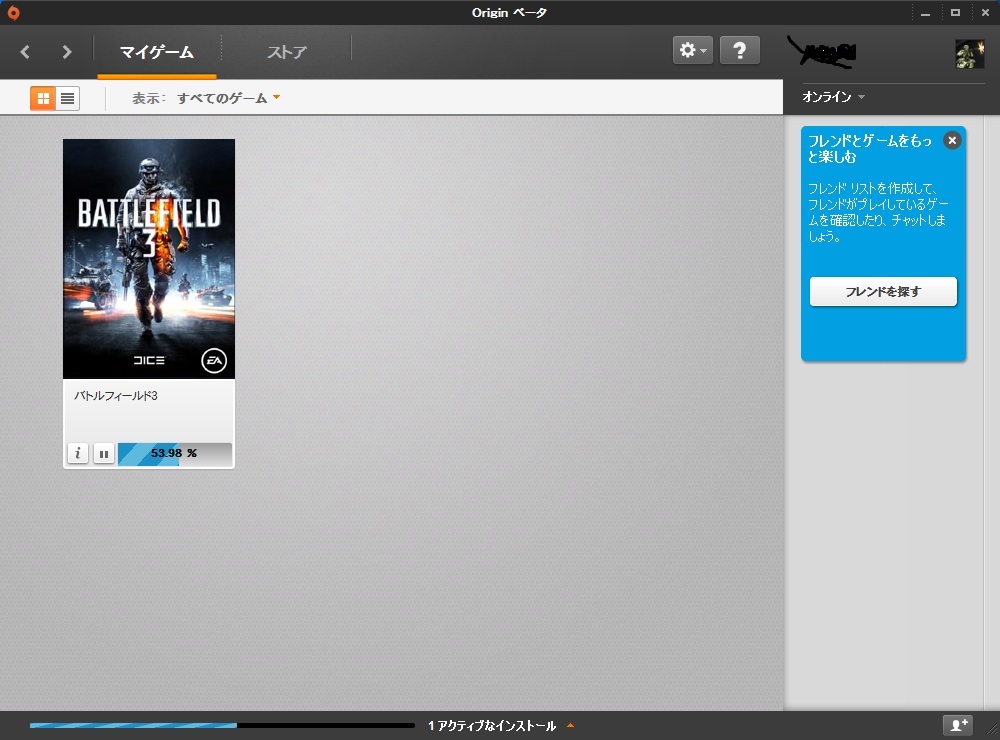
Task: Open Battlefield 3 info button
Action: pyautogui.click(x=78, y=454)
